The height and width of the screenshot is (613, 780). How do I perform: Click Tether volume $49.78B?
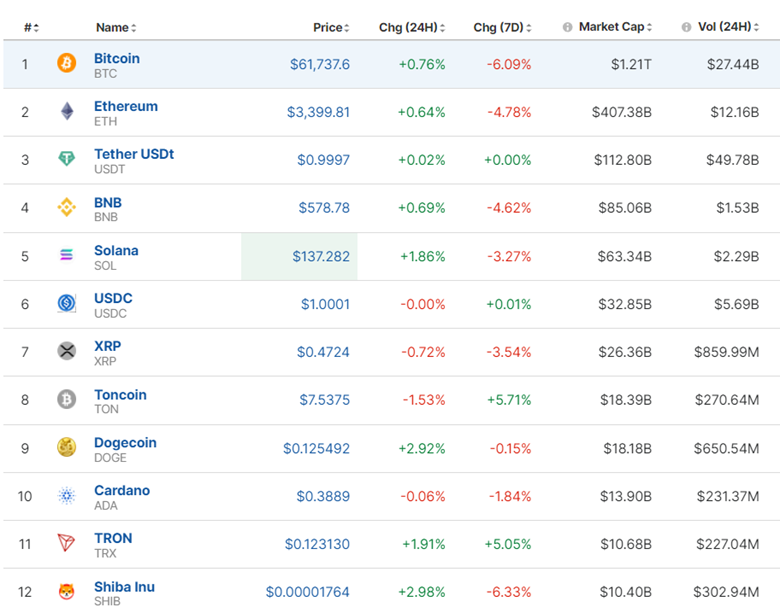coord(733,160)
